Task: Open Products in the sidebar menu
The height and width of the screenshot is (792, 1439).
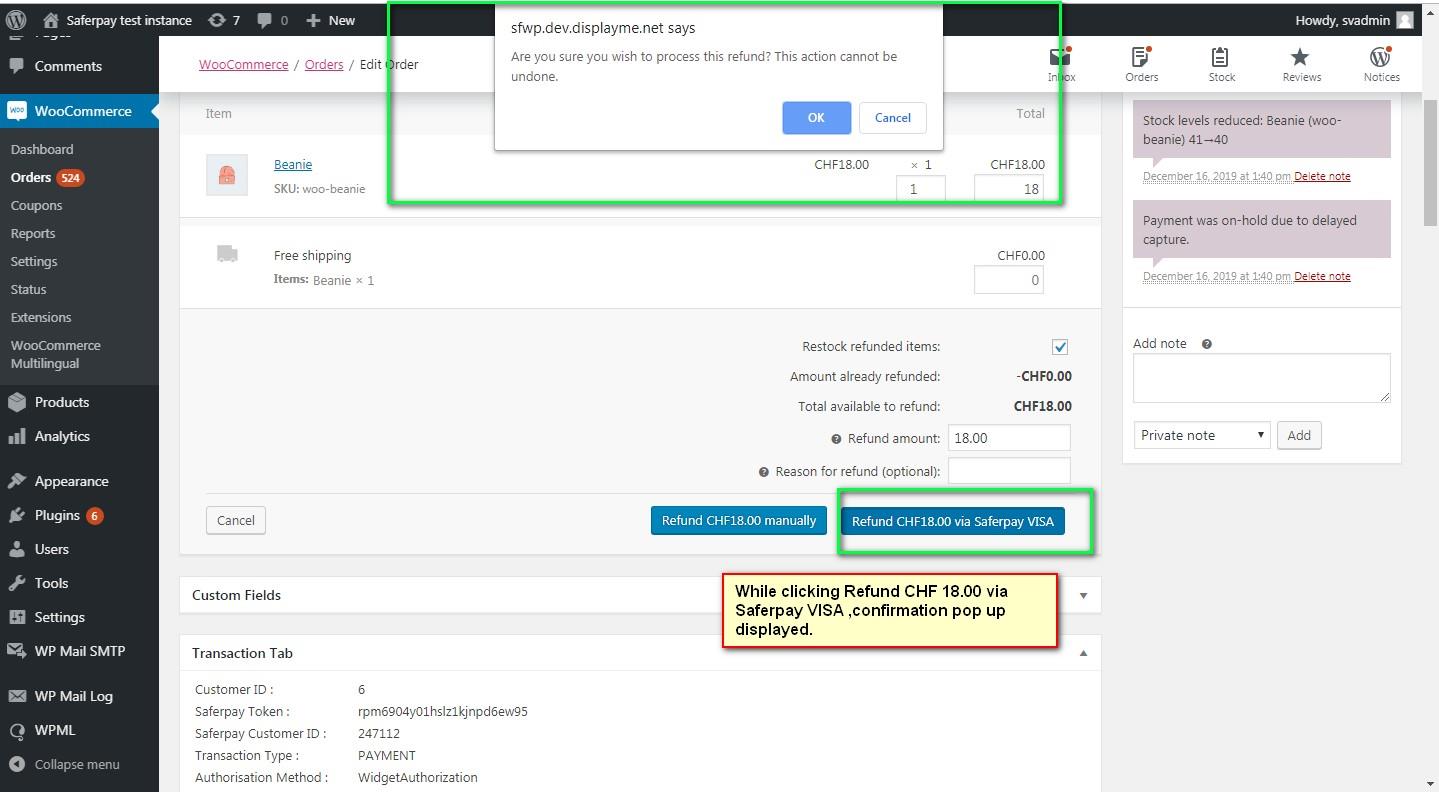Action: tap(61, 402)
